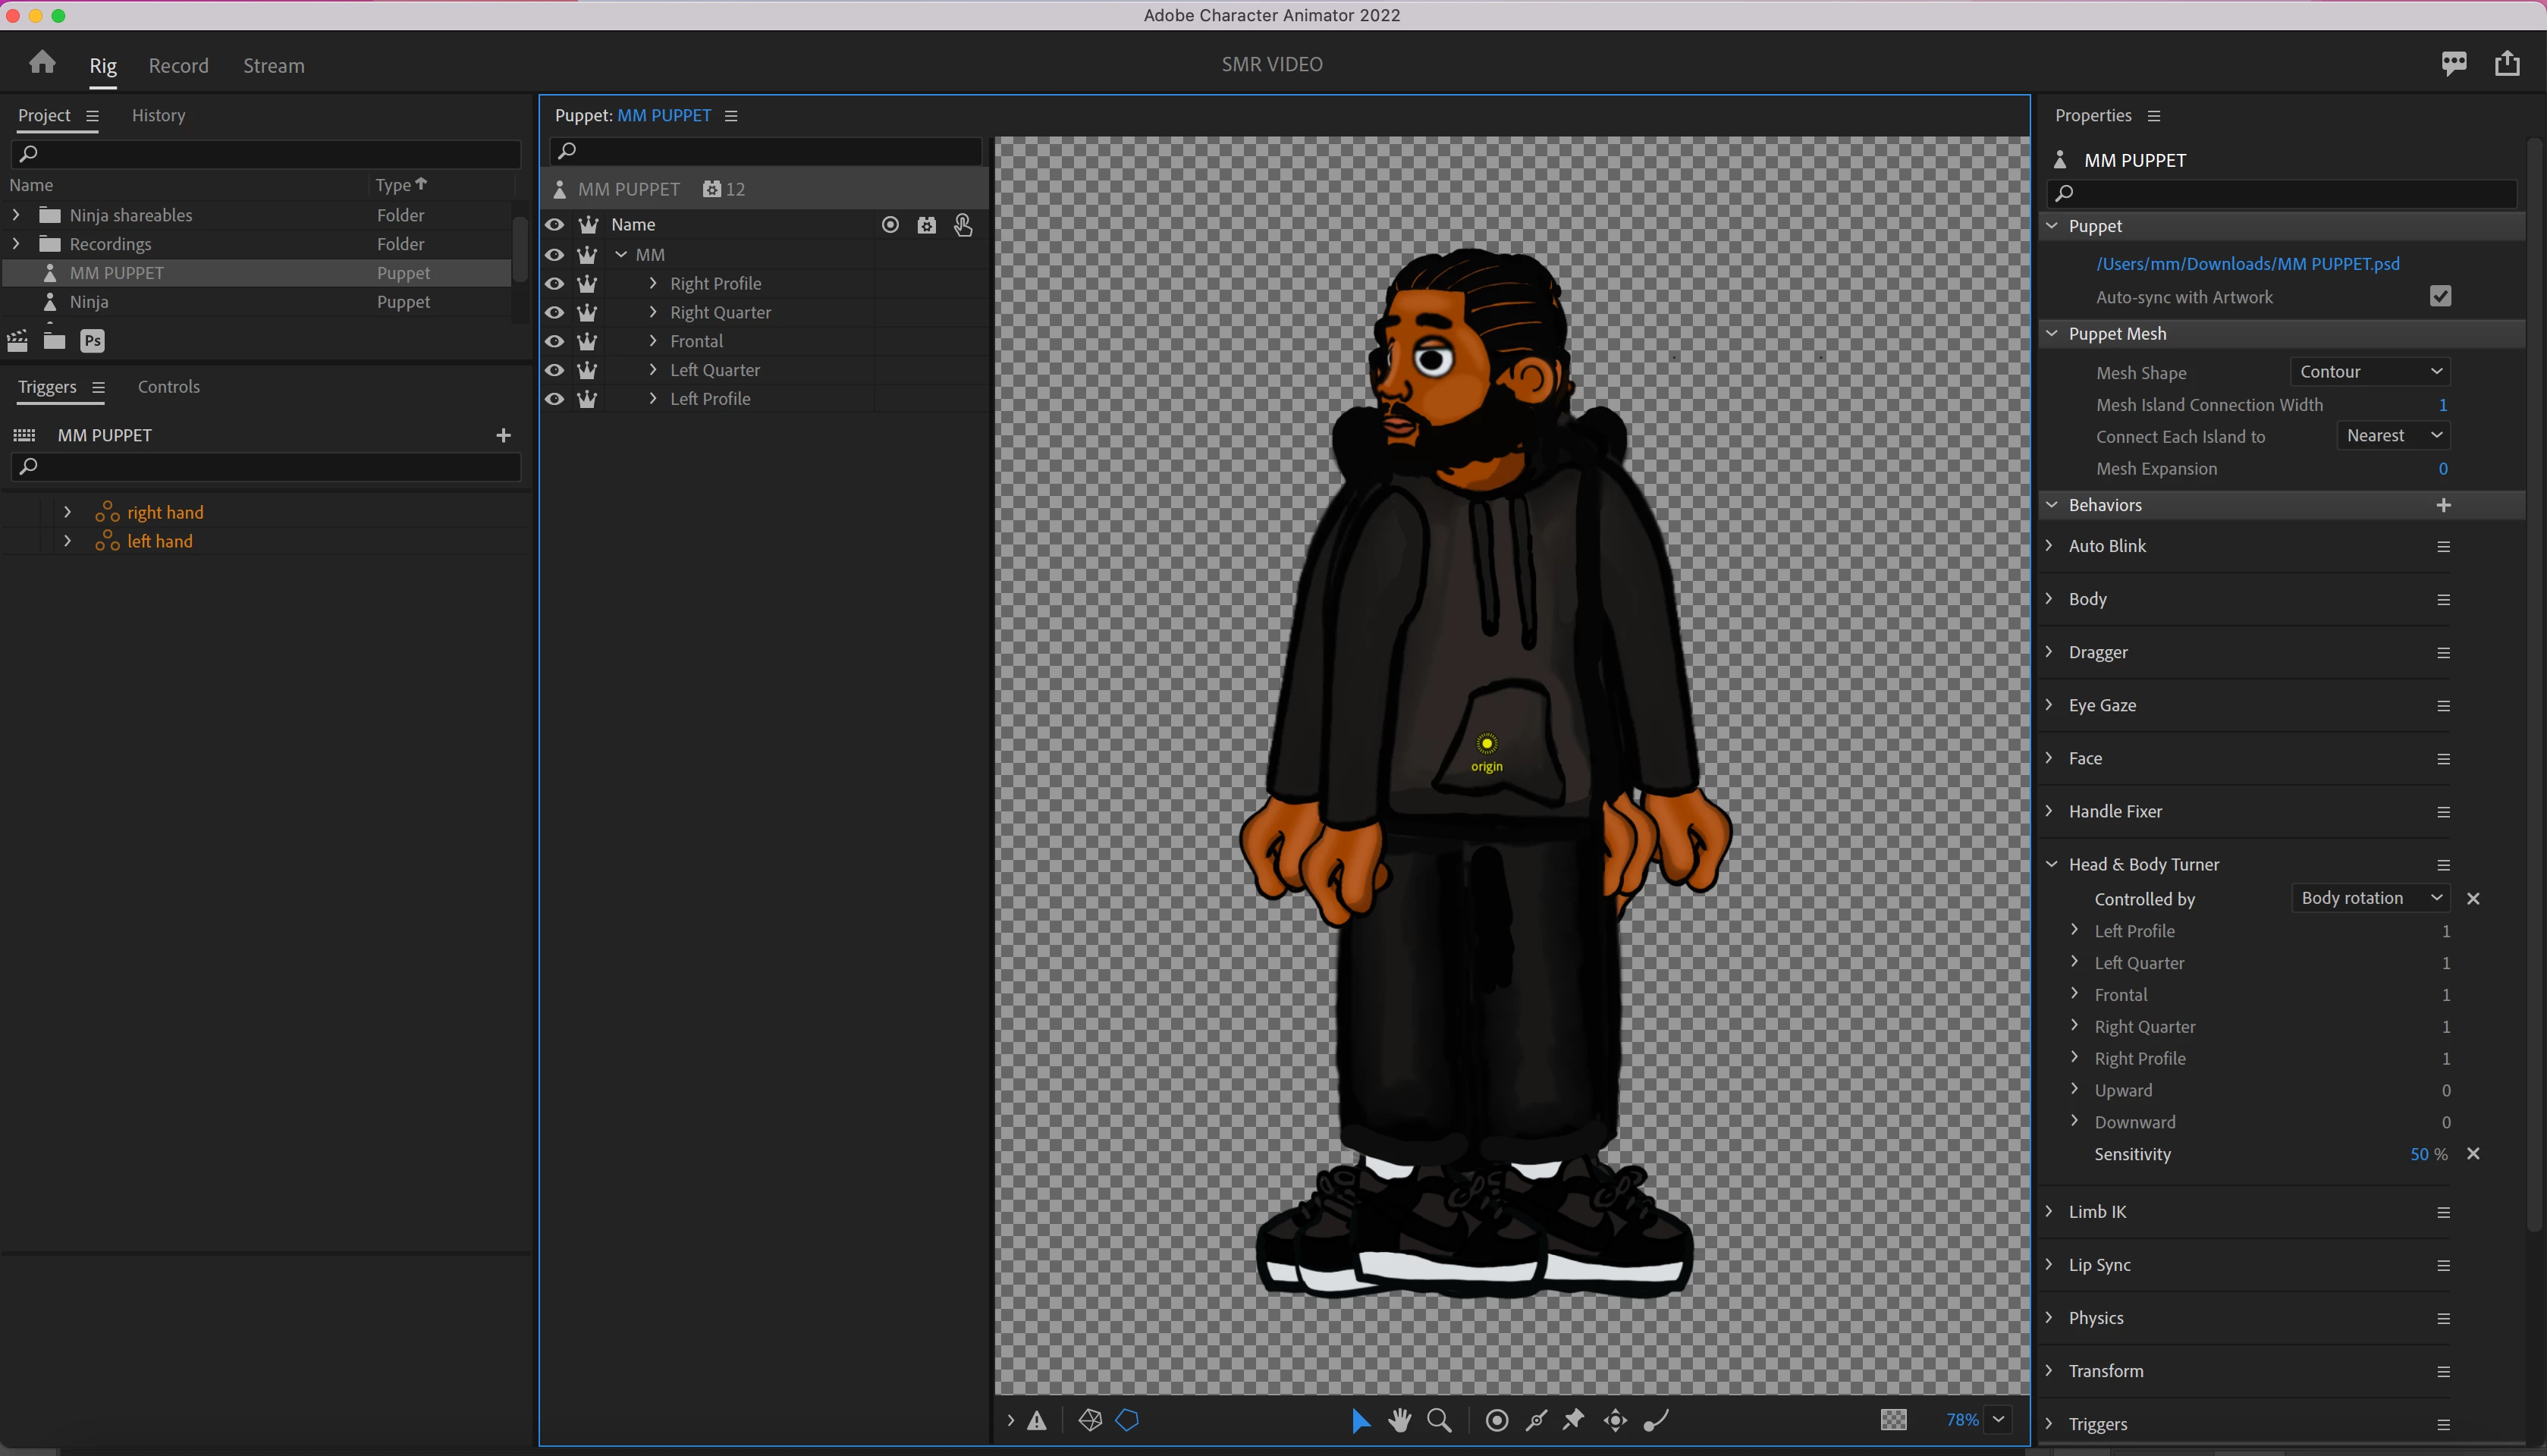Select the Zoom magnifier tool
Viewport: 2547px width, 1456px height.
pyautogui.click(x=1439, y=1420)
